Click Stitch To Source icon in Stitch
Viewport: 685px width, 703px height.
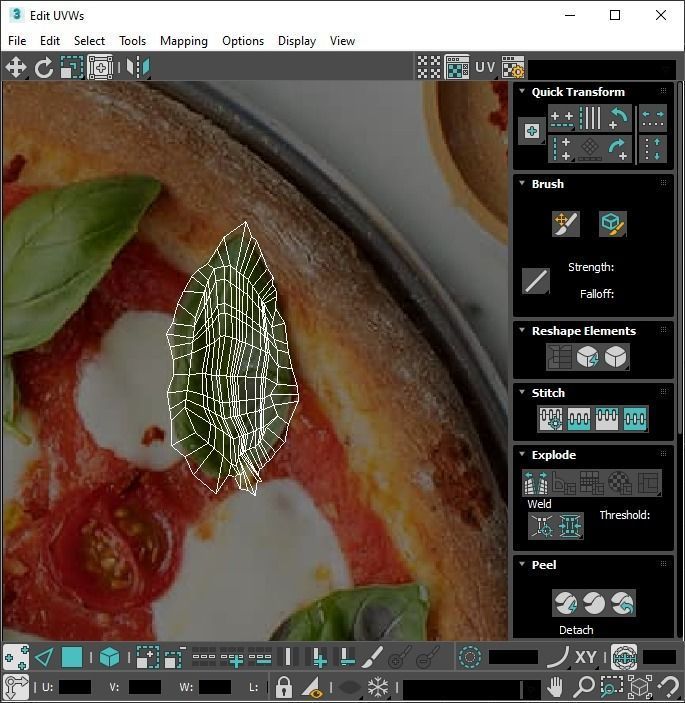pos(607,419)
